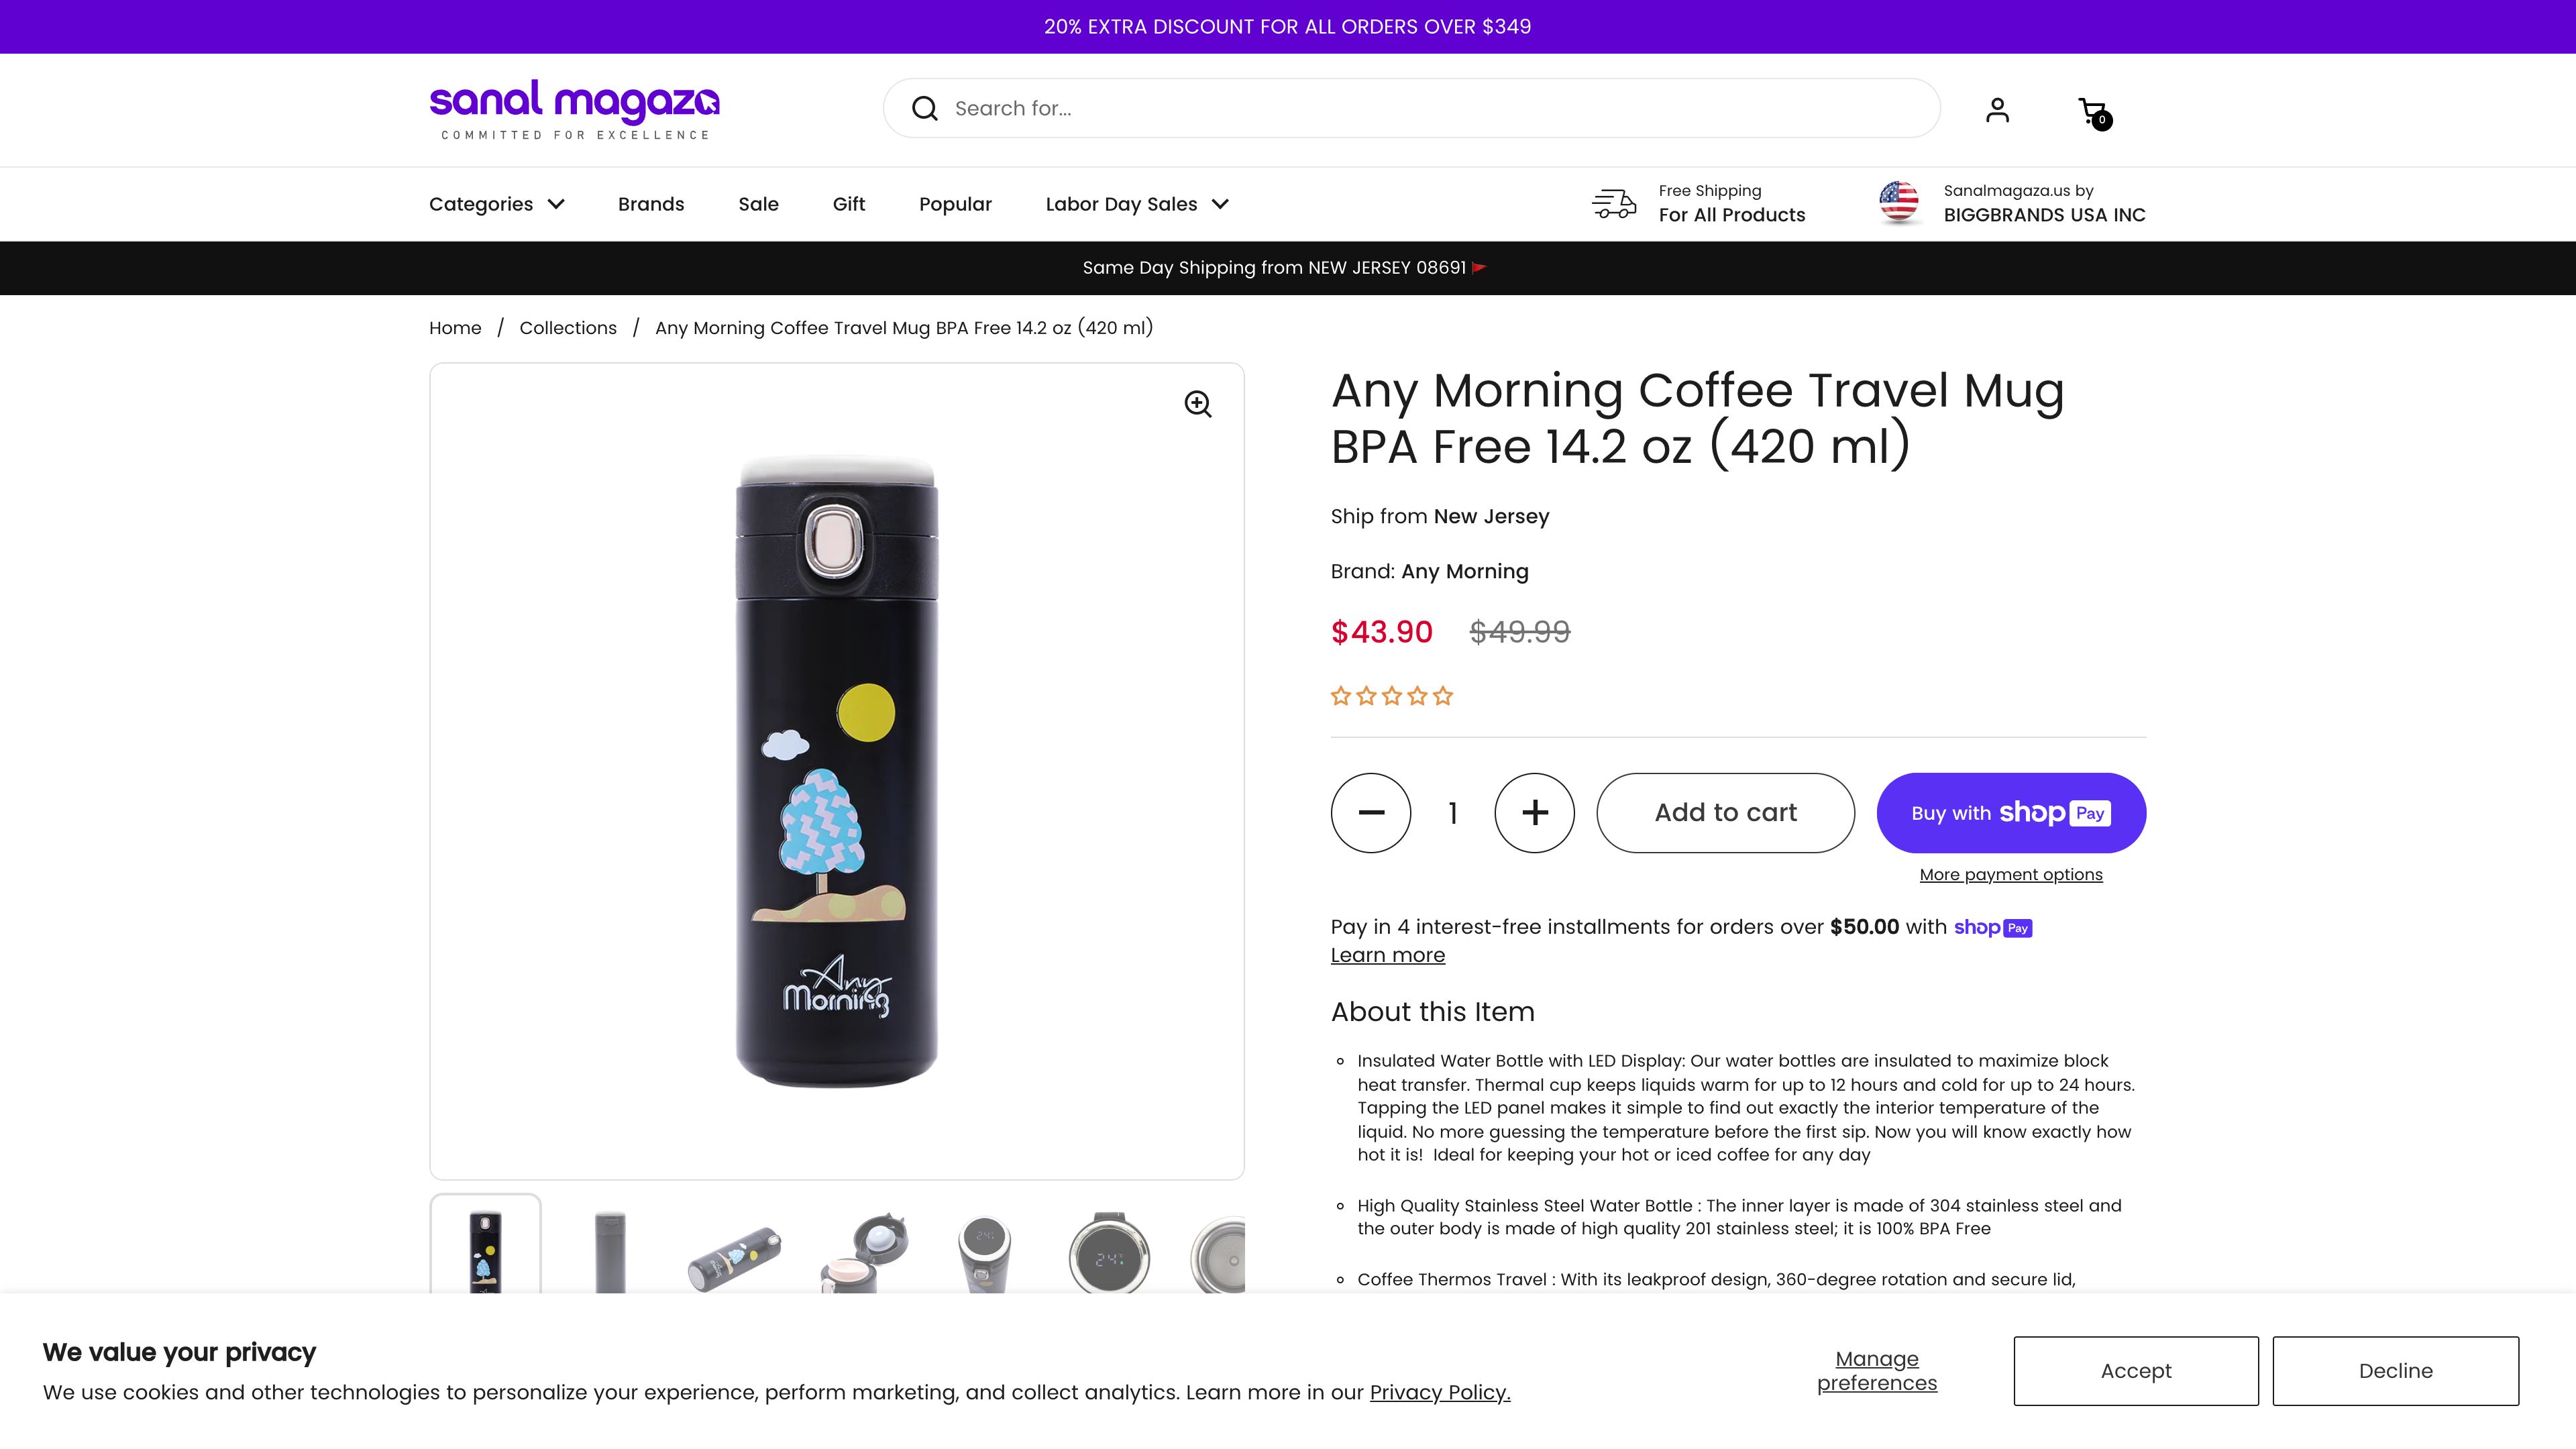Go to the Sale page

(758, 204)
